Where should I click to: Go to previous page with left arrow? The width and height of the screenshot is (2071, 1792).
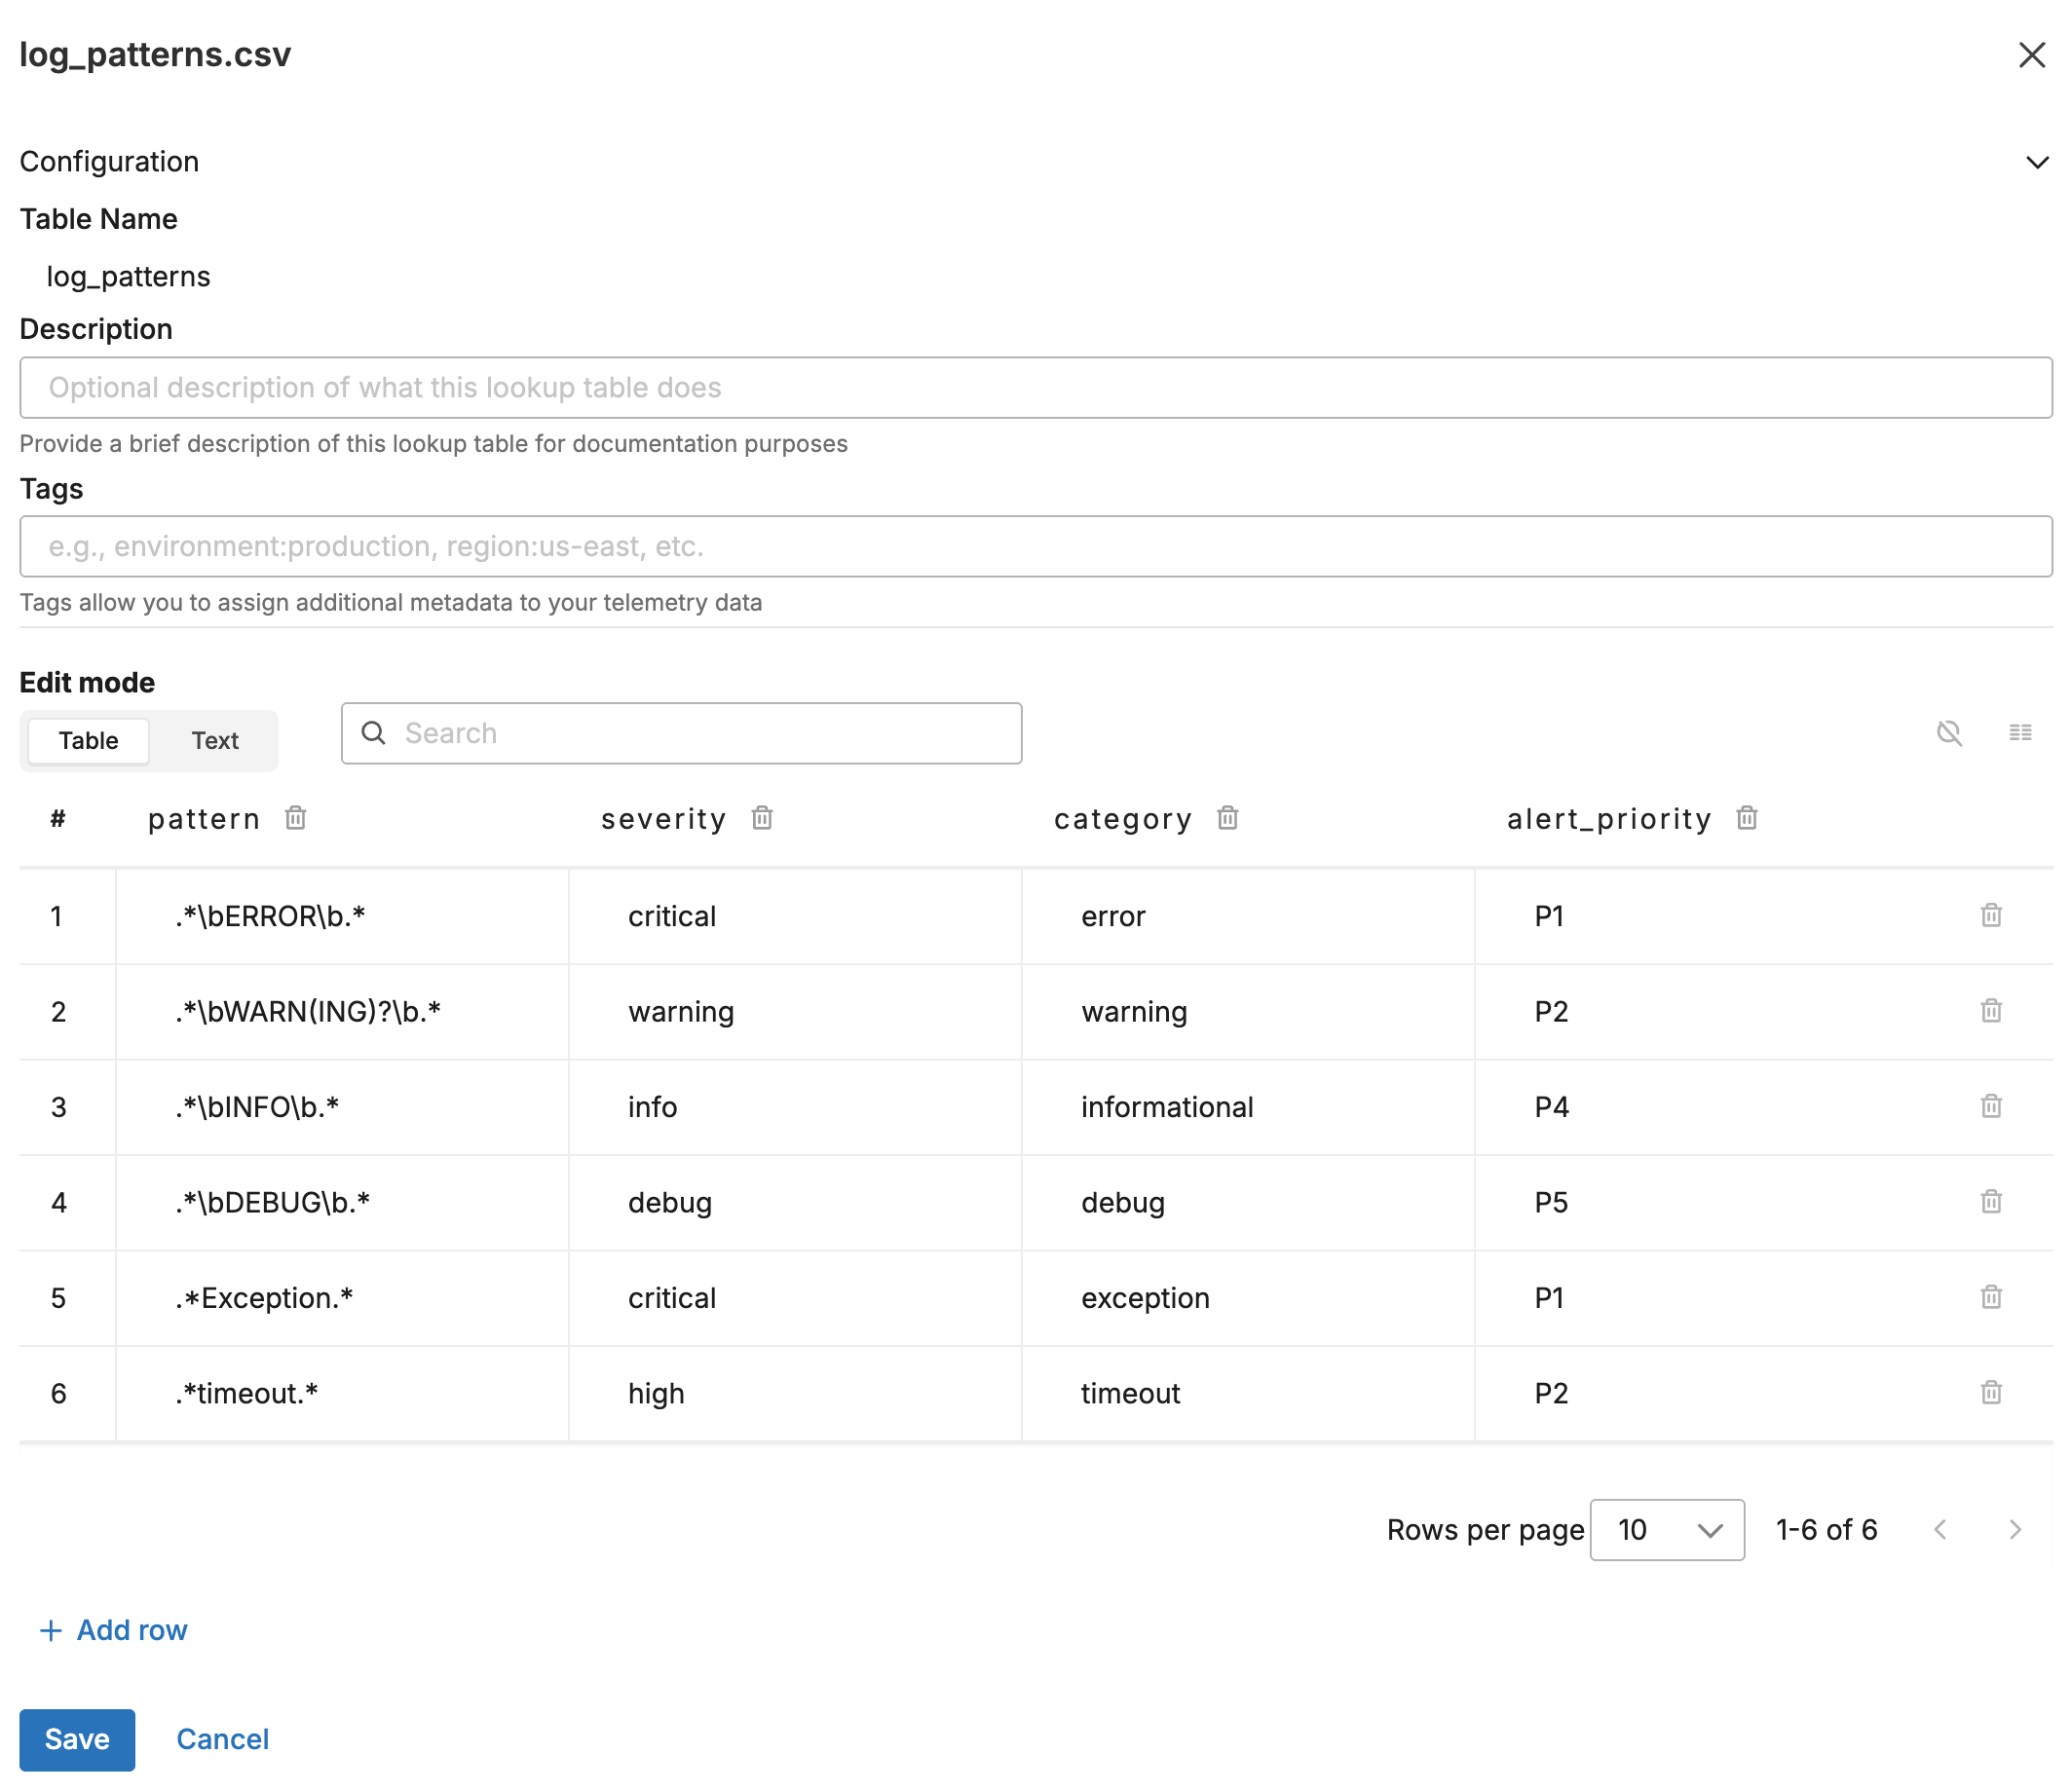(1941, 1530)
